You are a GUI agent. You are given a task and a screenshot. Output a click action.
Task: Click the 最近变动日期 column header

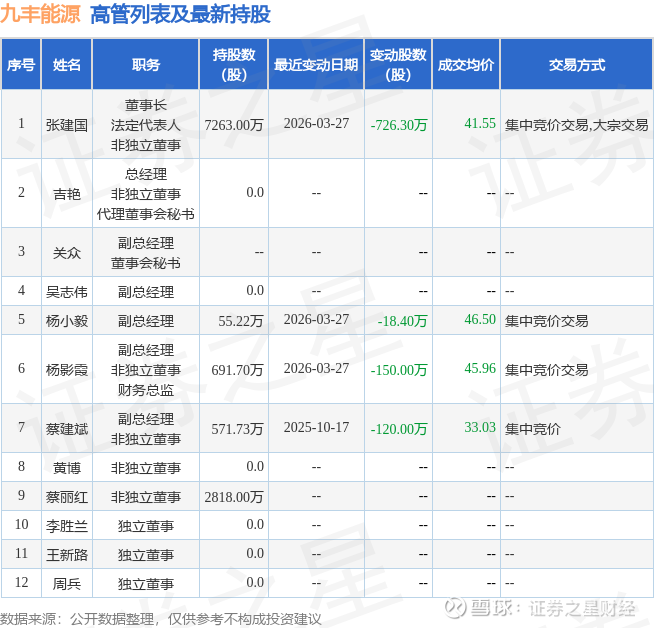pyautogui.click(x=316, y=65)
